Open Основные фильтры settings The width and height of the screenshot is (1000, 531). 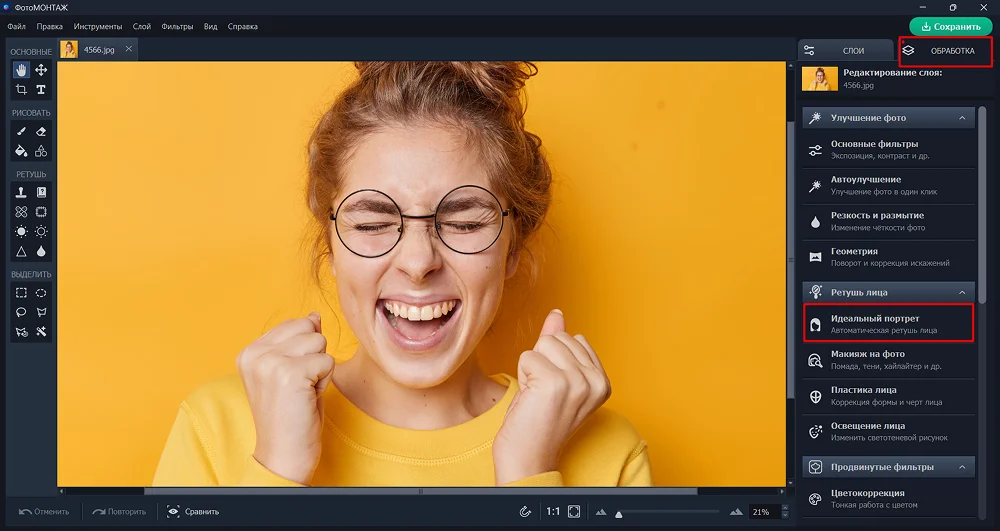pyautogui.click(x=888, y=150)
